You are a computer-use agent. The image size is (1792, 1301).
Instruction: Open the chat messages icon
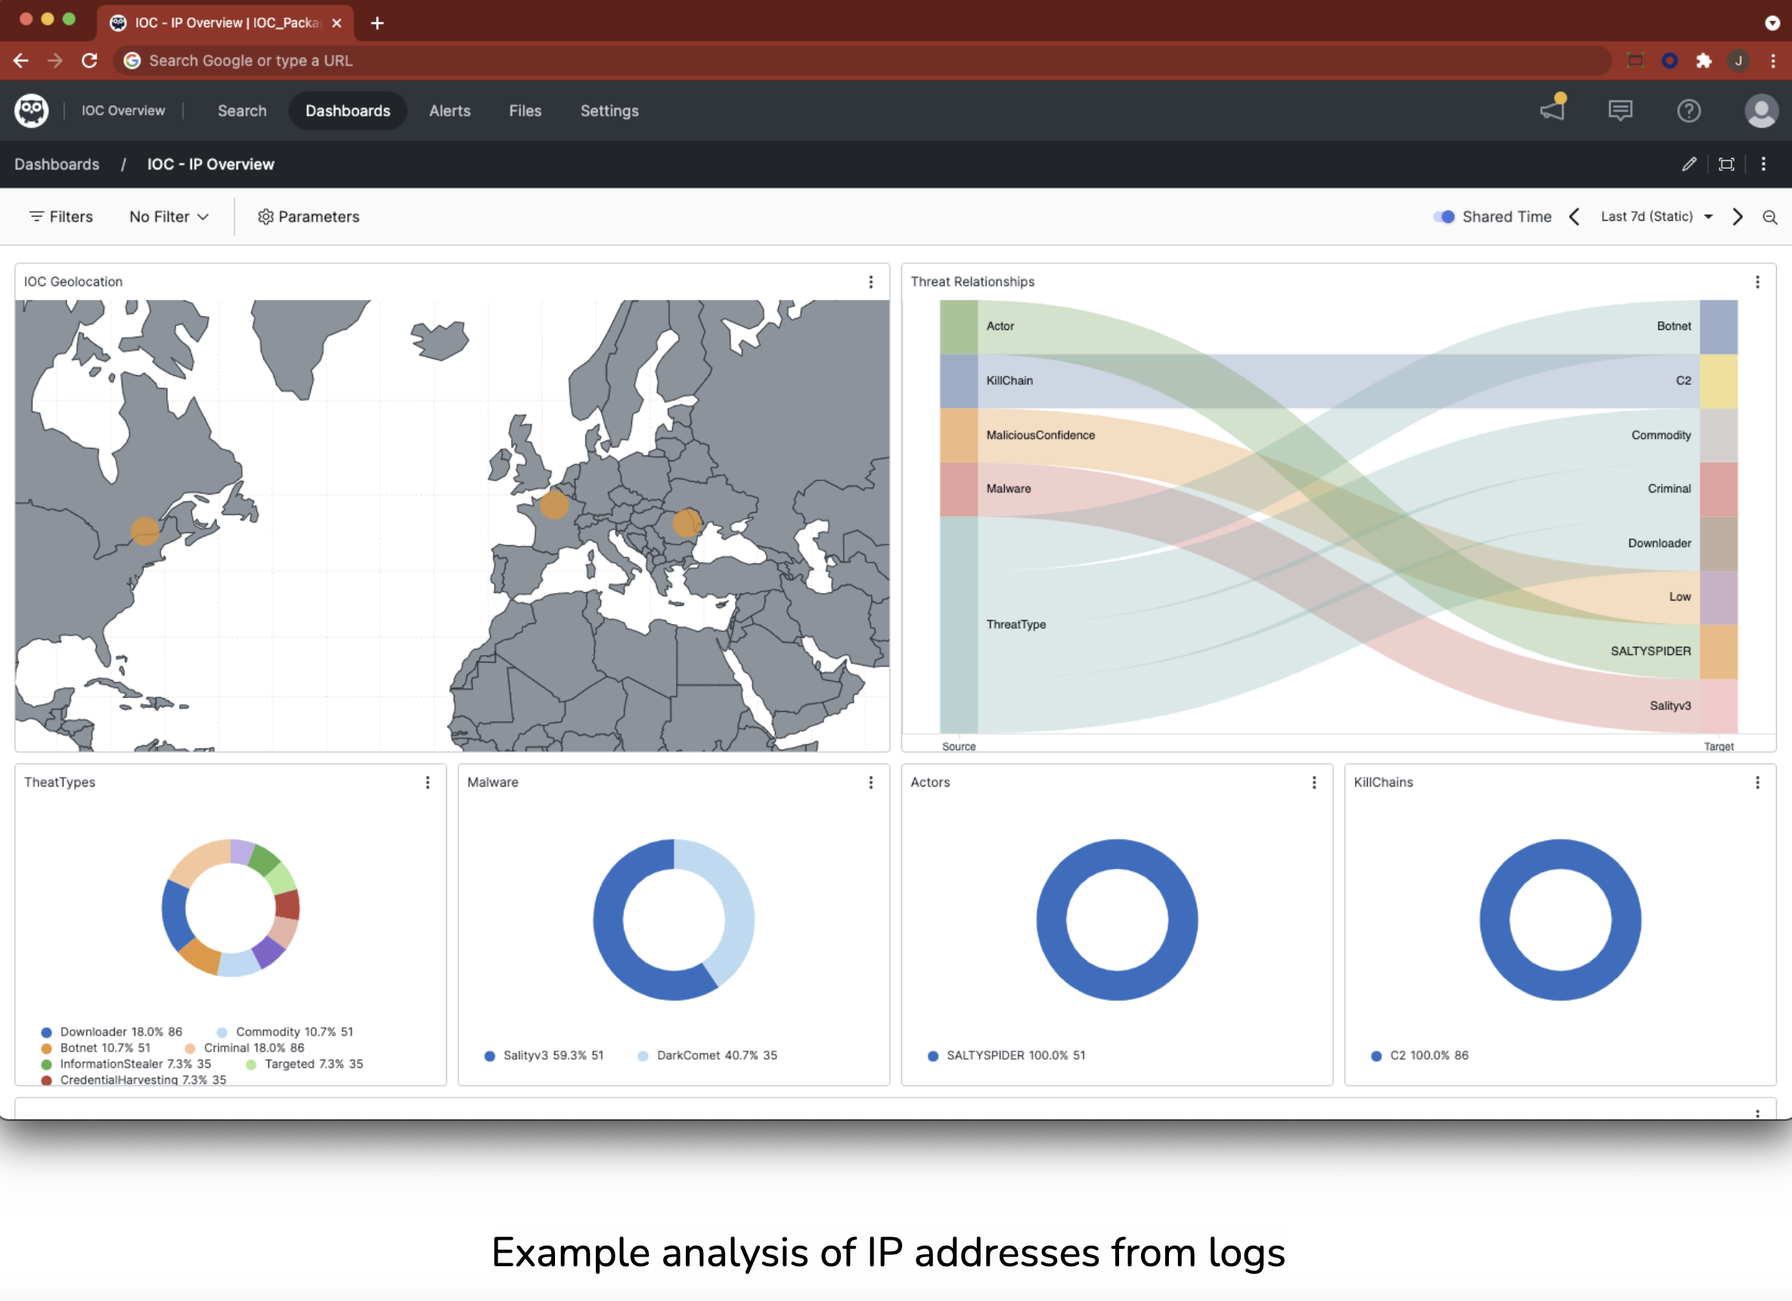coord(1620,110)
